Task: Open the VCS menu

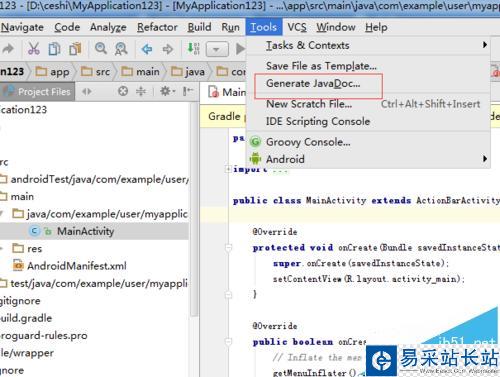Action: [x=297, y=27]
